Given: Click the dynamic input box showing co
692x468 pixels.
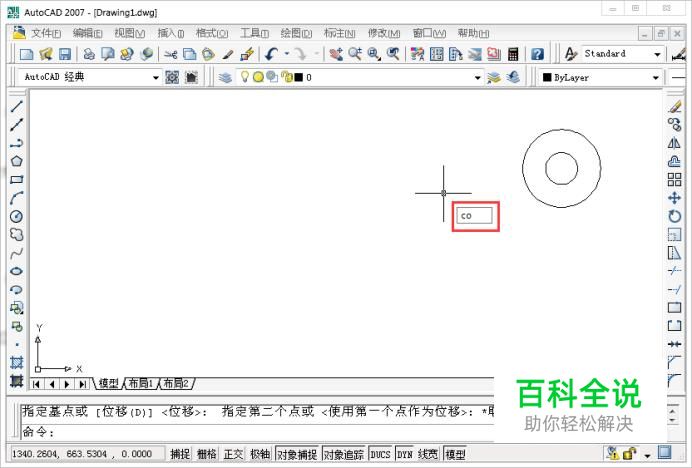Looking at the screenshot, I should pyautogui.click(x=474, y=216).
